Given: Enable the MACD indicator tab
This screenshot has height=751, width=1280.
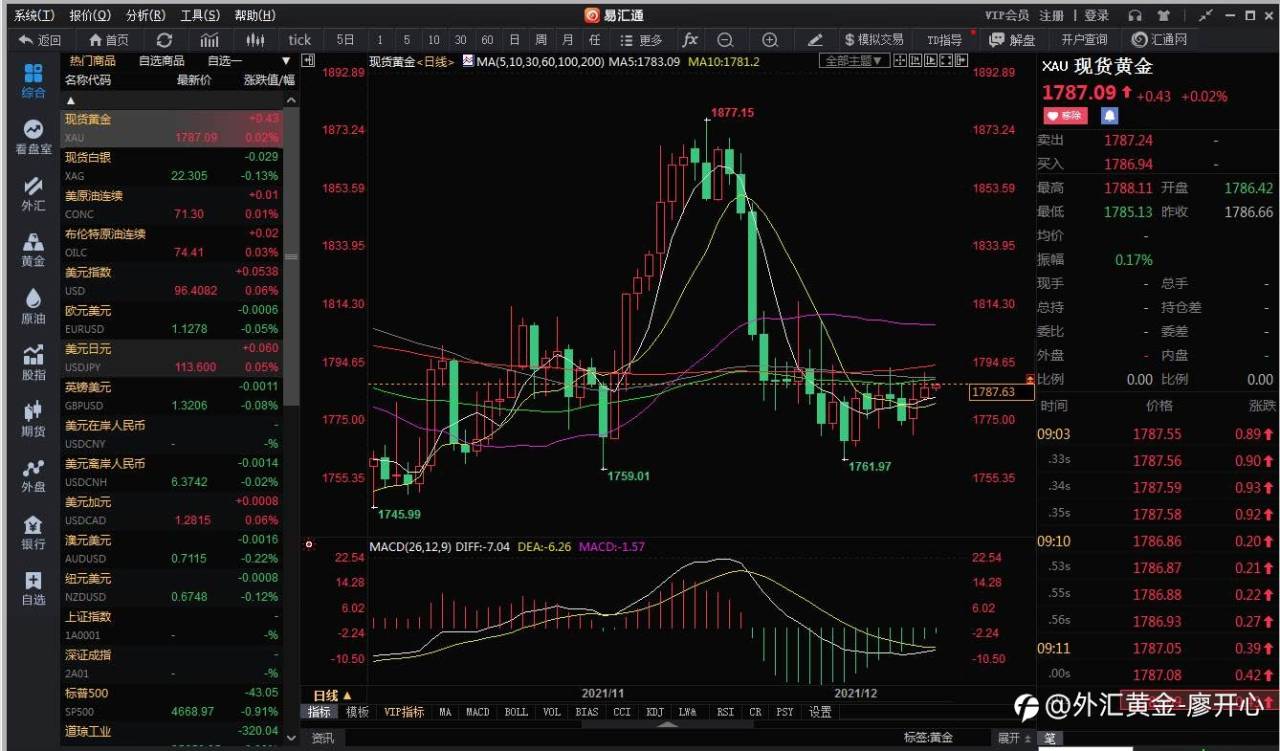Looking at the screenshot, I should 478,712.
